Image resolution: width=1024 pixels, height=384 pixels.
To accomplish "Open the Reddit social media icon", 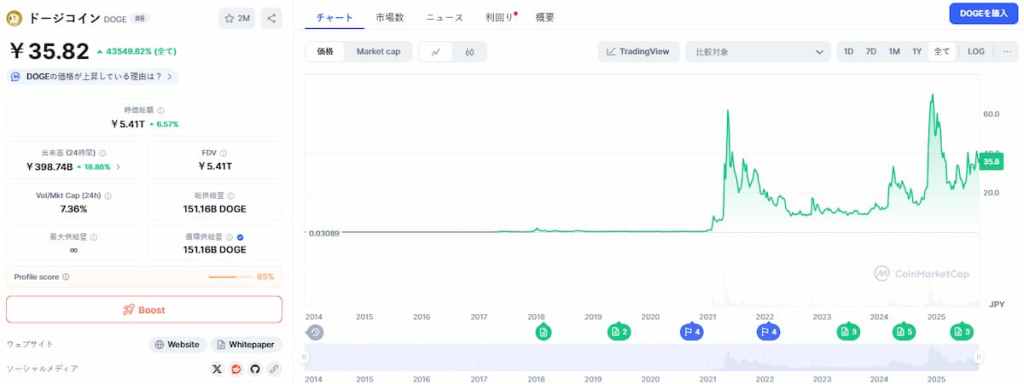I will tap(236, 369).
